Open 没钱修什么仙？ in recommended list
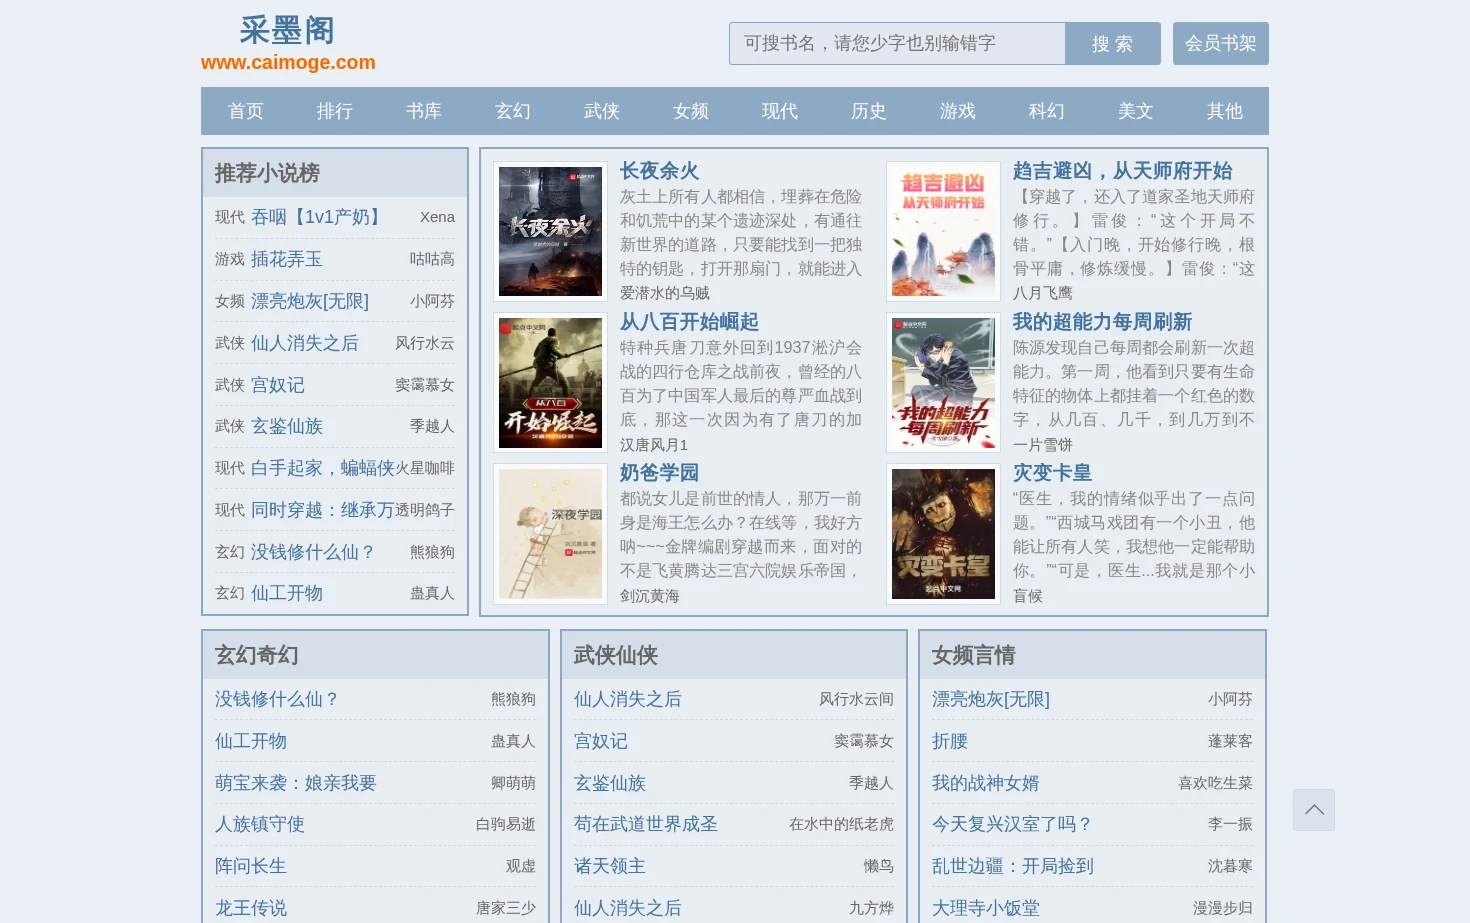1470x923 pixels. click(313, 552)
